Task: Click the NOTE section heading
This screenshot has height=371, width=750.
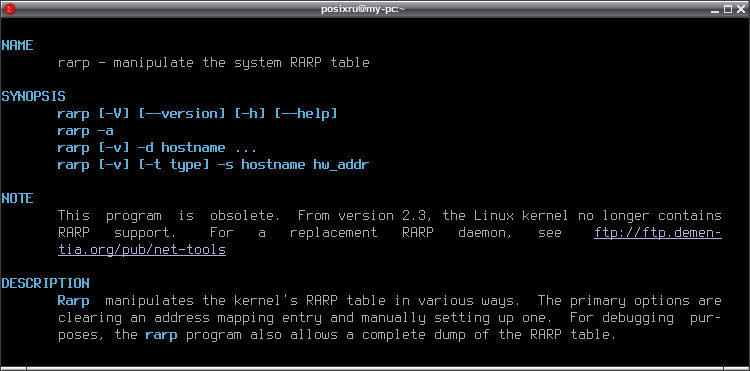Action: (17, 198)
